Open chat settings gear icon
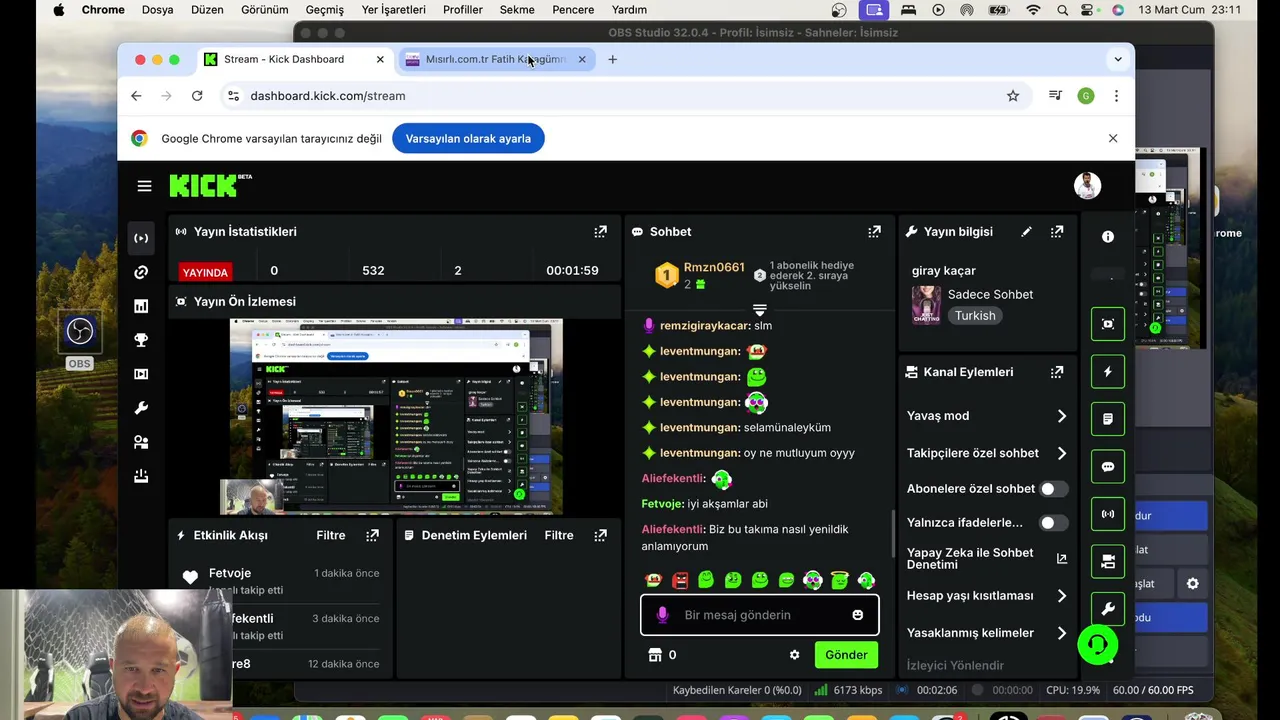This screenshot has width=1280, height=720. (x=794, y=655)
